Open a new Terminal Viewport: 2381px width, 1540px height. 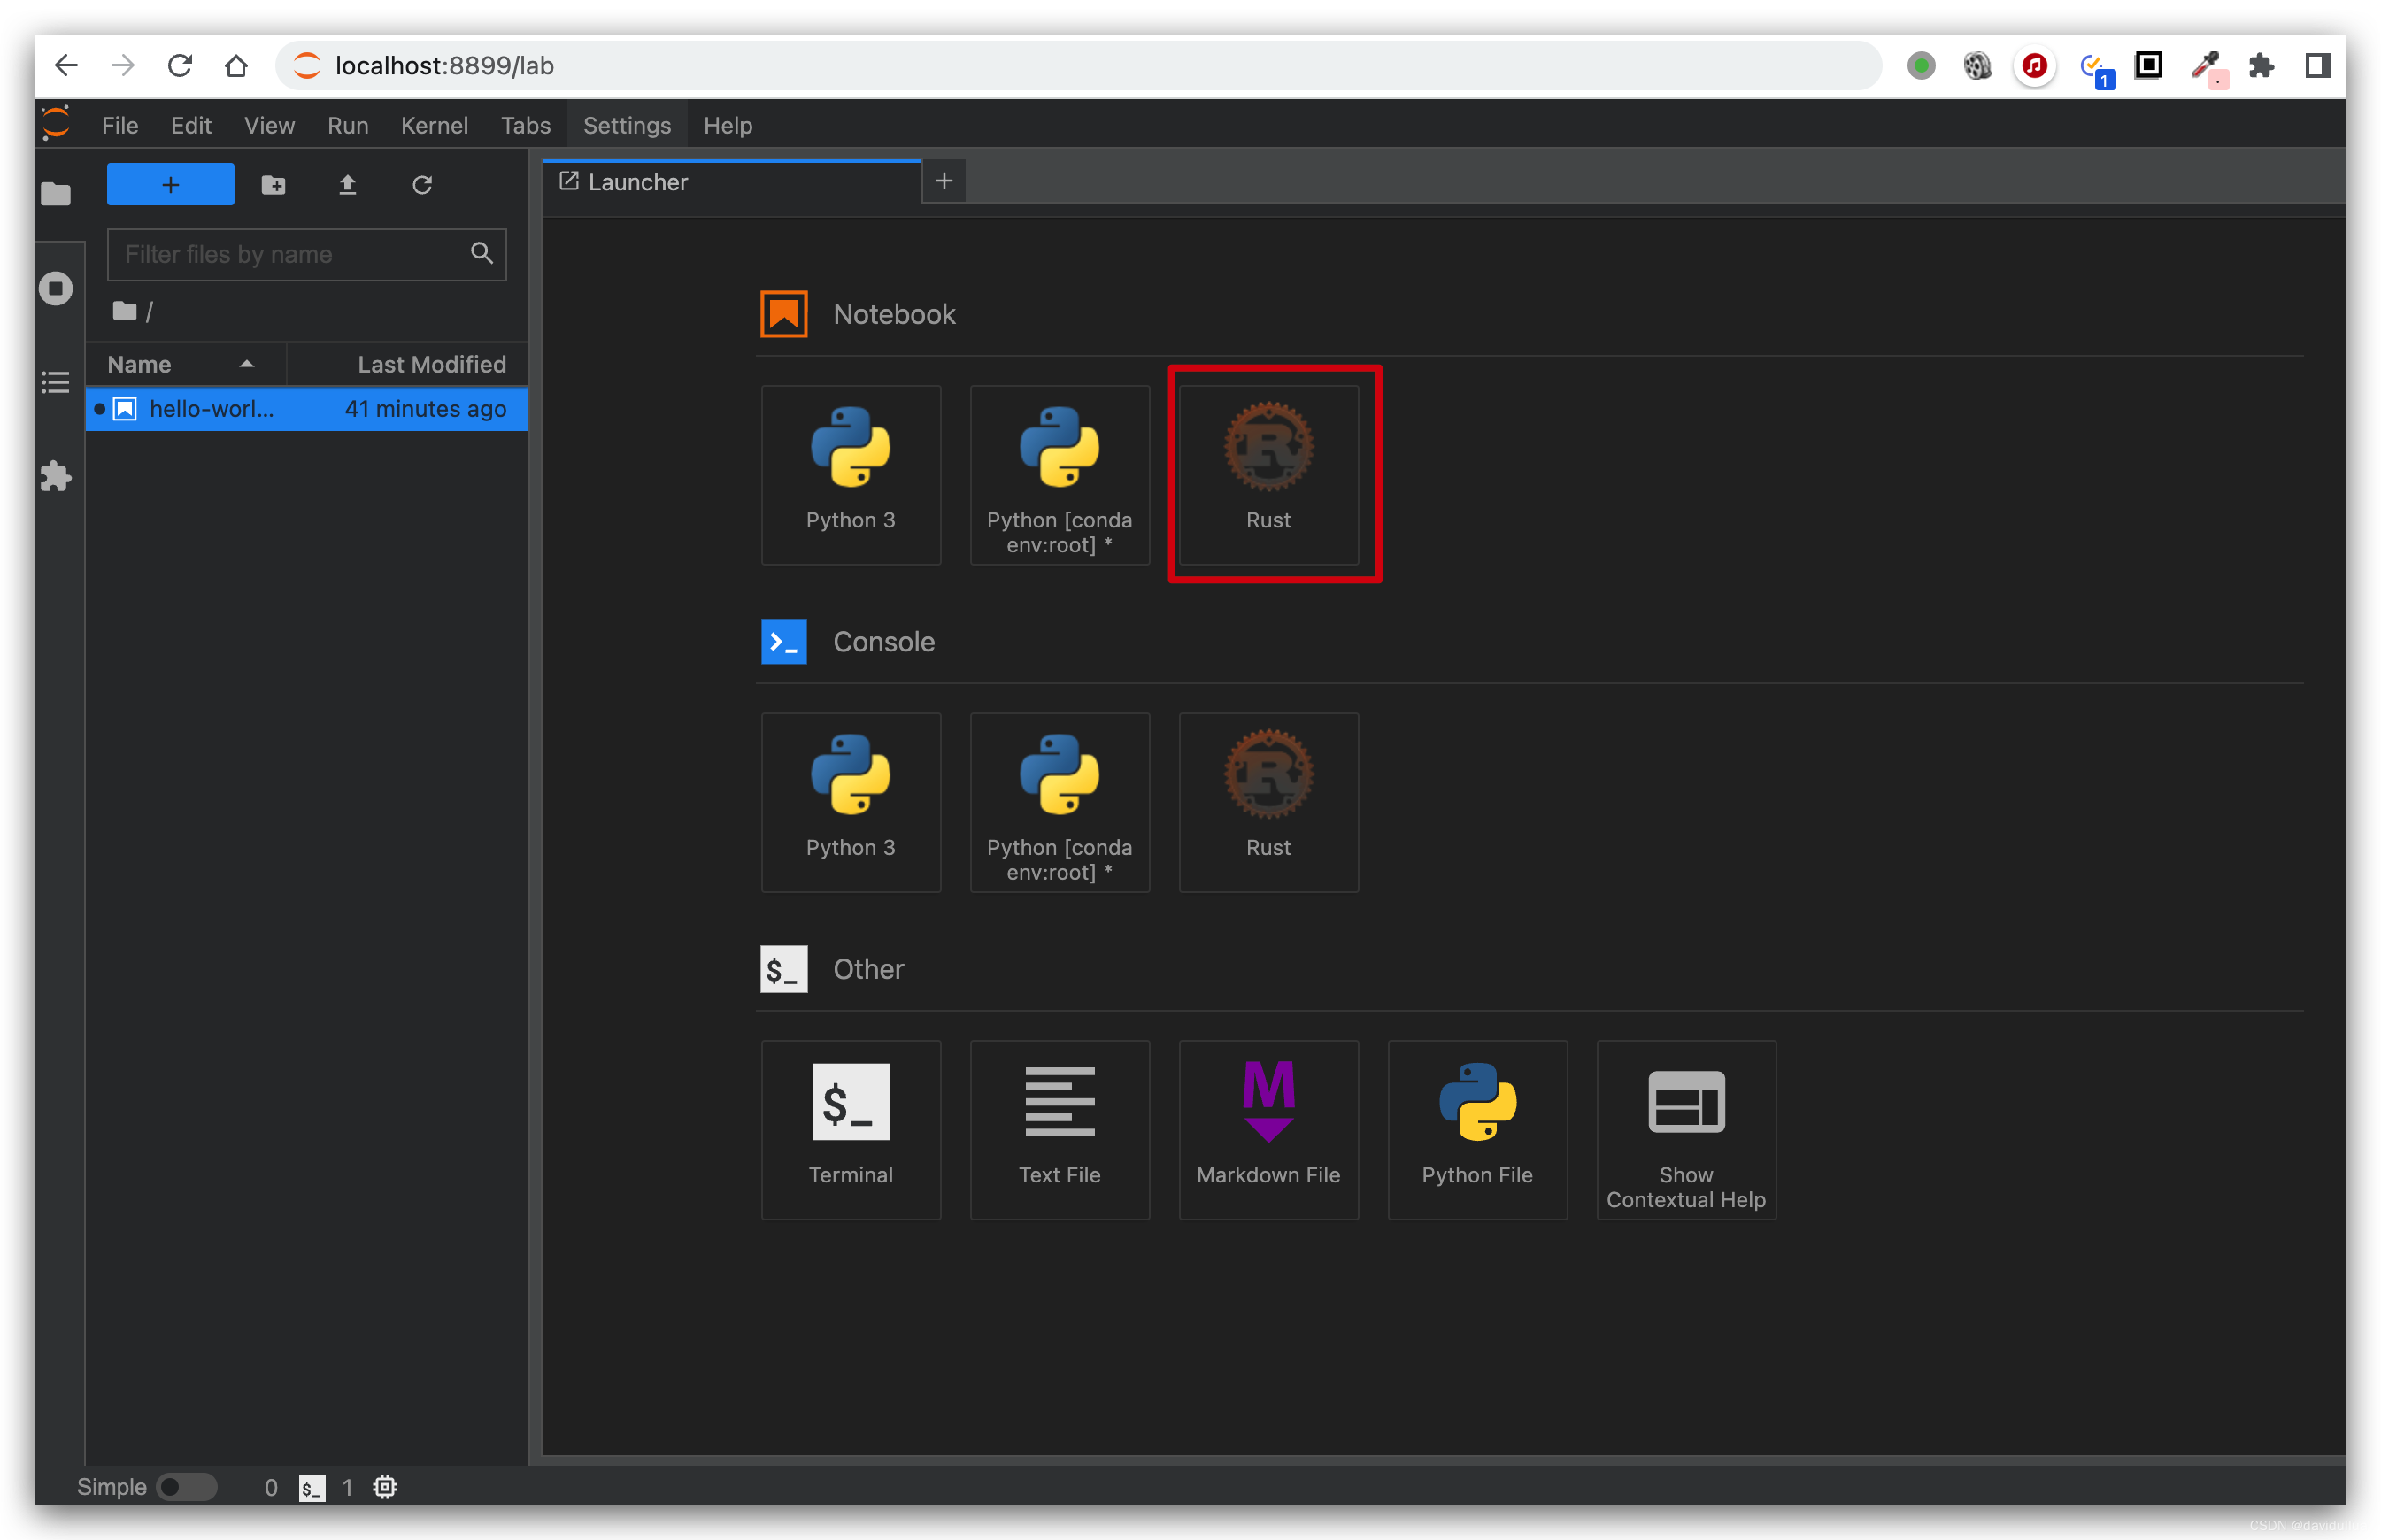tap(850, 1128)
